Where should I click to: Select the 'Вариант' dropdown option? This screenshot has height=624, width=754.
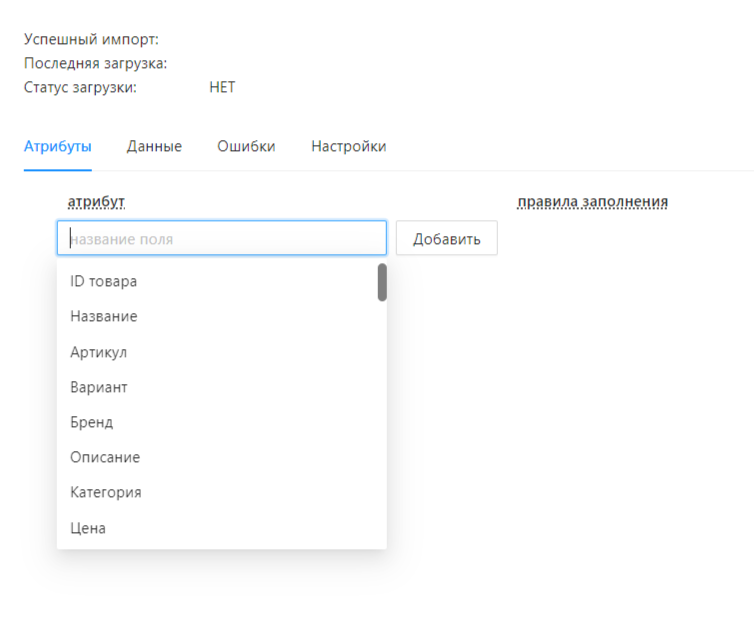coord(99,387)
